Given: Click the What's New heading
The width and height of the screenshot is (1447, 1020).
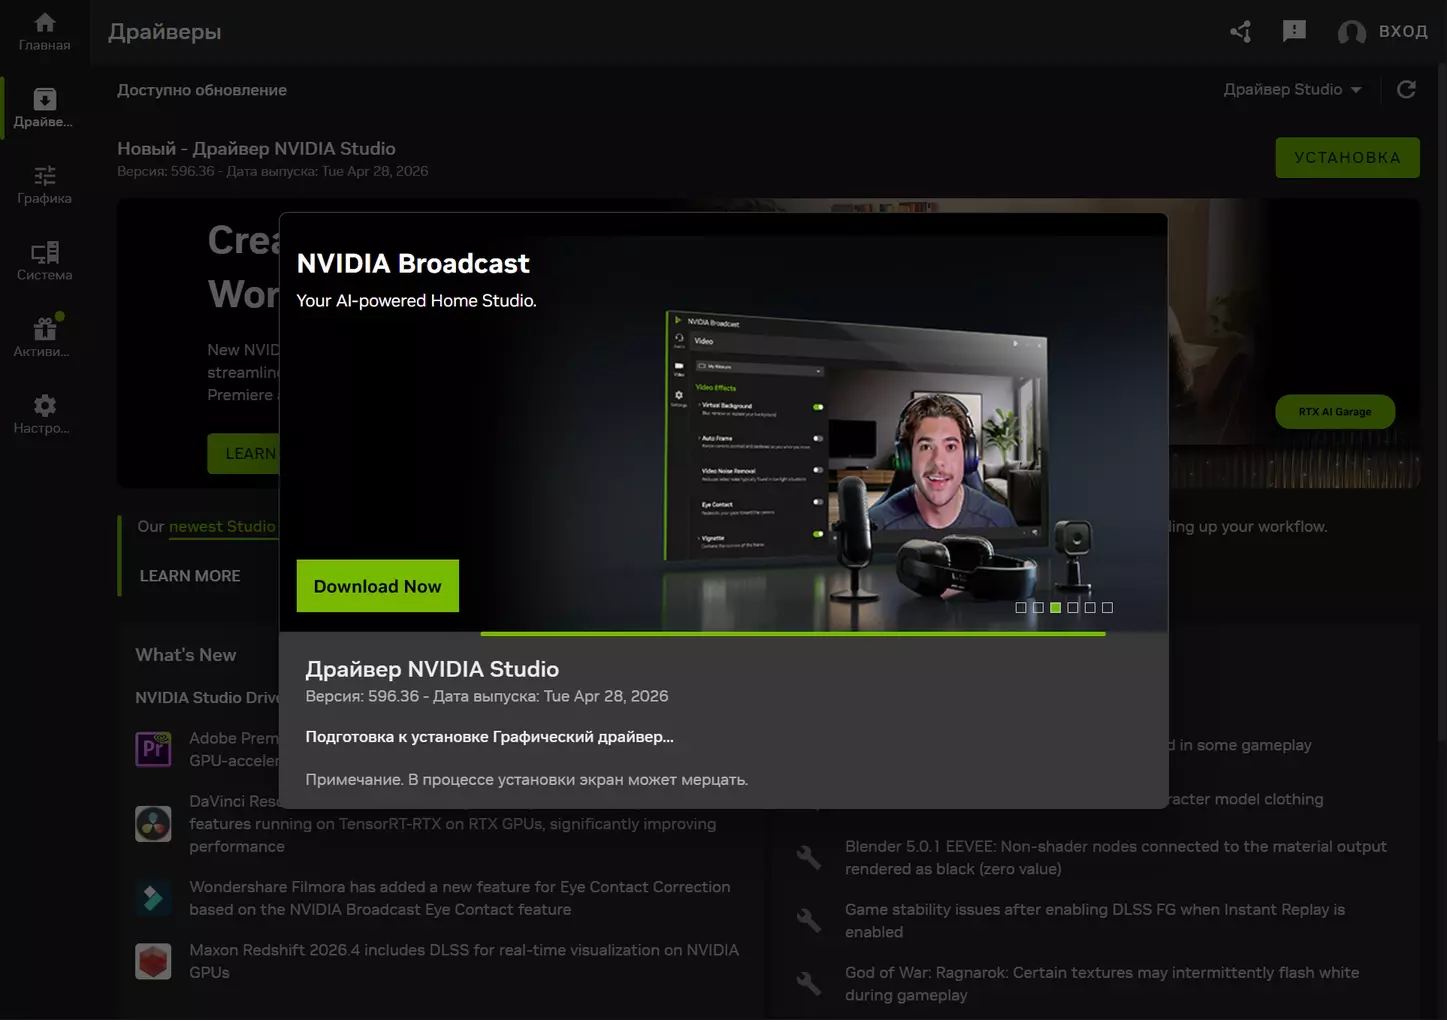Looking at the screenshot, I should point(186,655).
